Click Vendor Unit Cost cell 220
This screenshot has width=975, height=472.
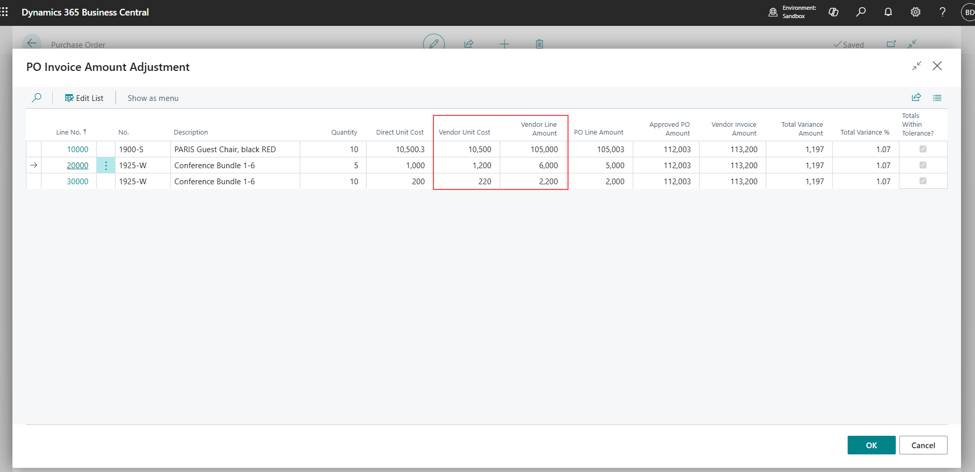click(466, 182)
